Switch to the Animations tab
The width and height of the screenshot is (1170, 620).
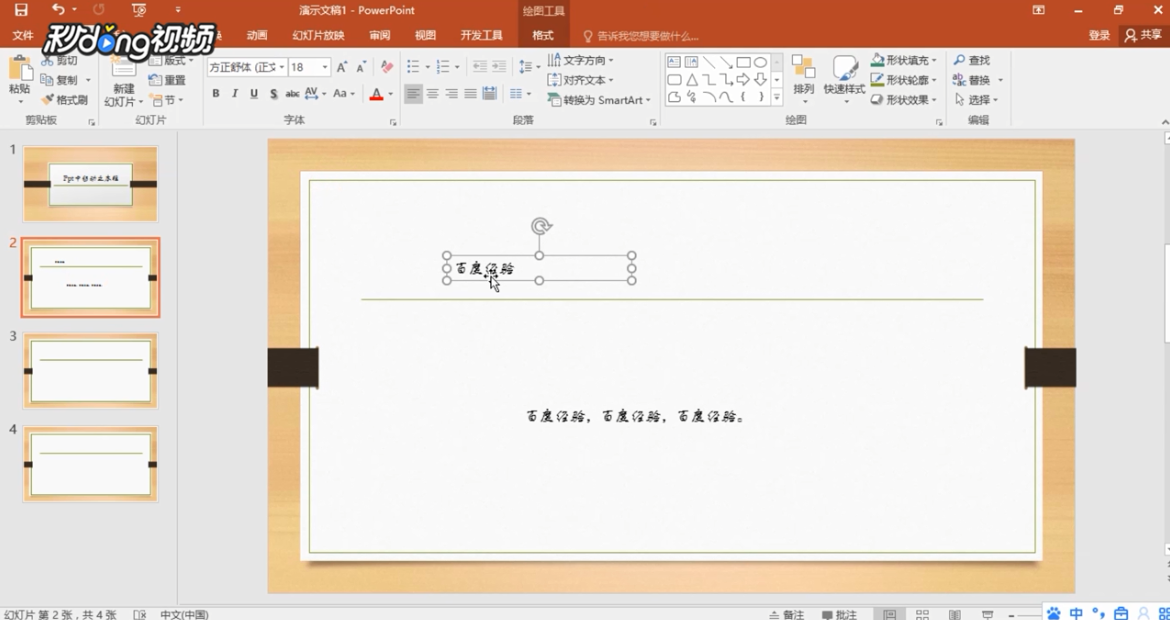point(257,35)
